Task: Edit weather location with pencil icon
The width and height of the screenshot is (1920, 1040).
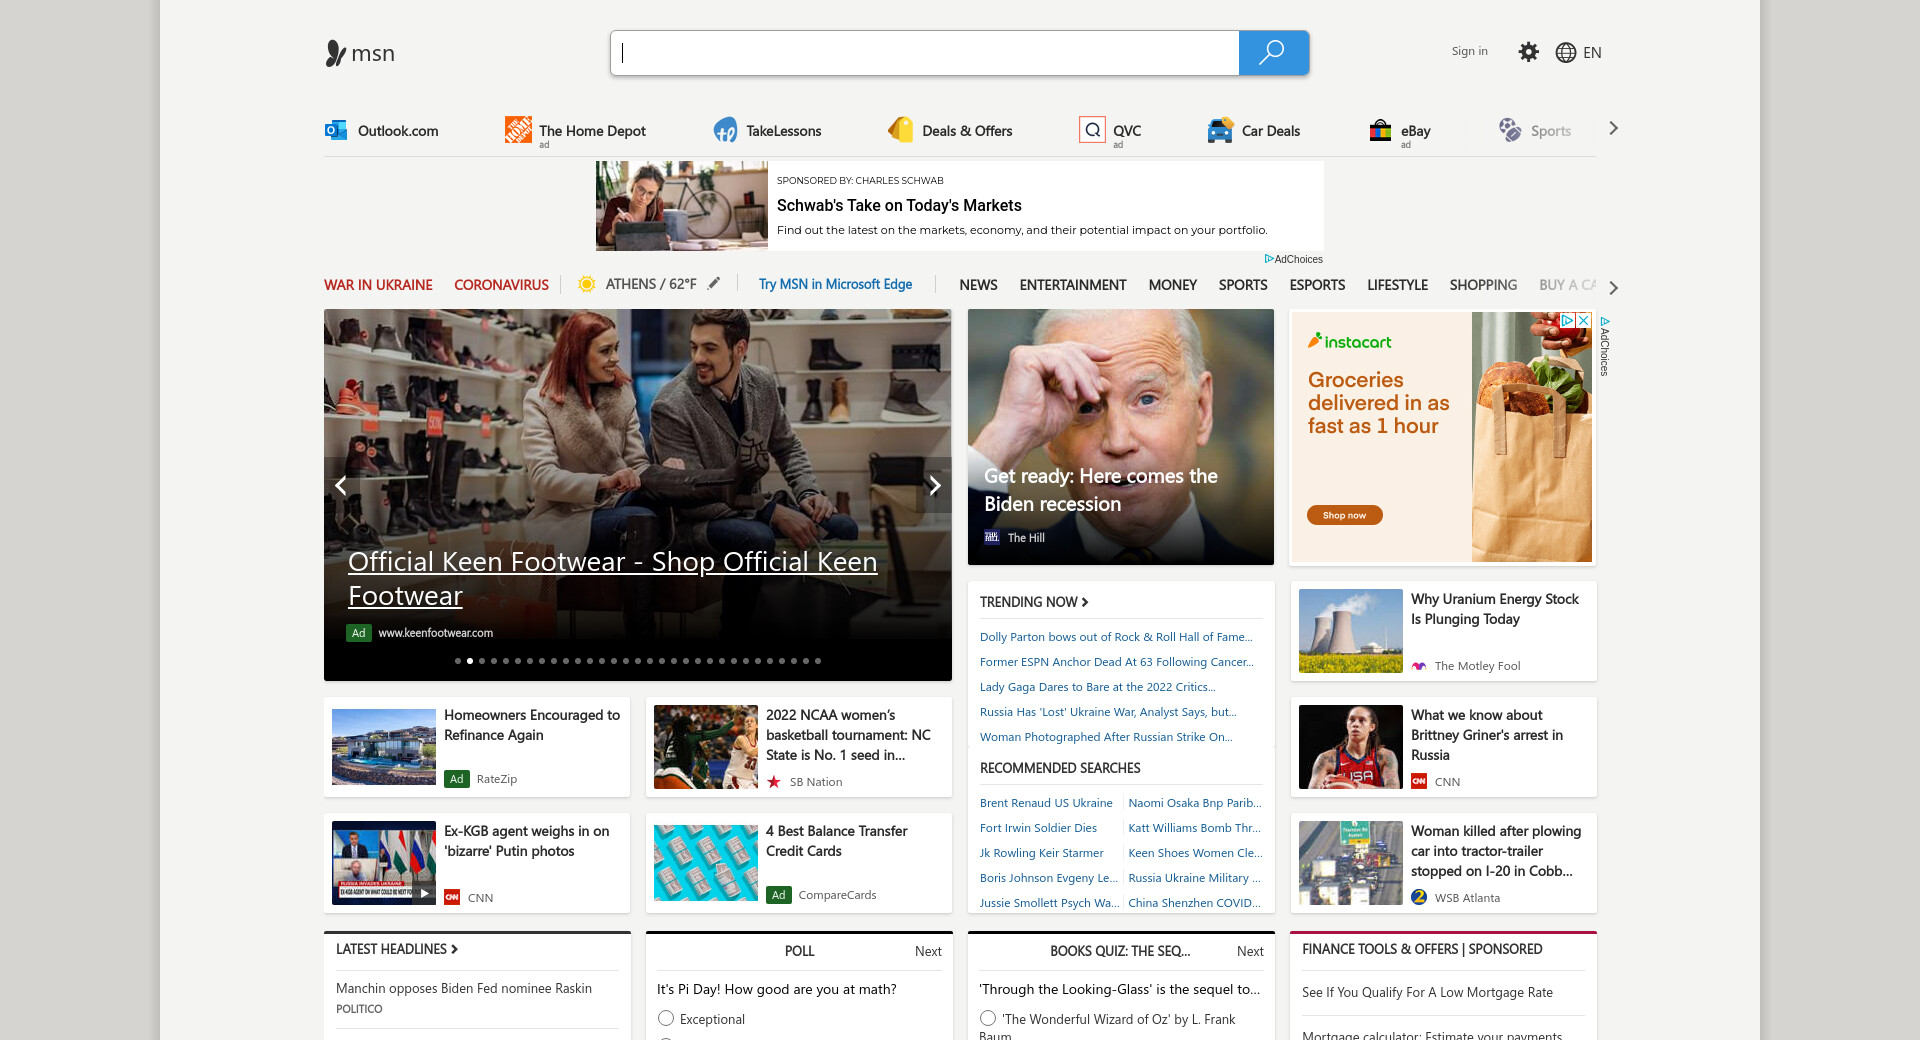Action: (714, 284)
